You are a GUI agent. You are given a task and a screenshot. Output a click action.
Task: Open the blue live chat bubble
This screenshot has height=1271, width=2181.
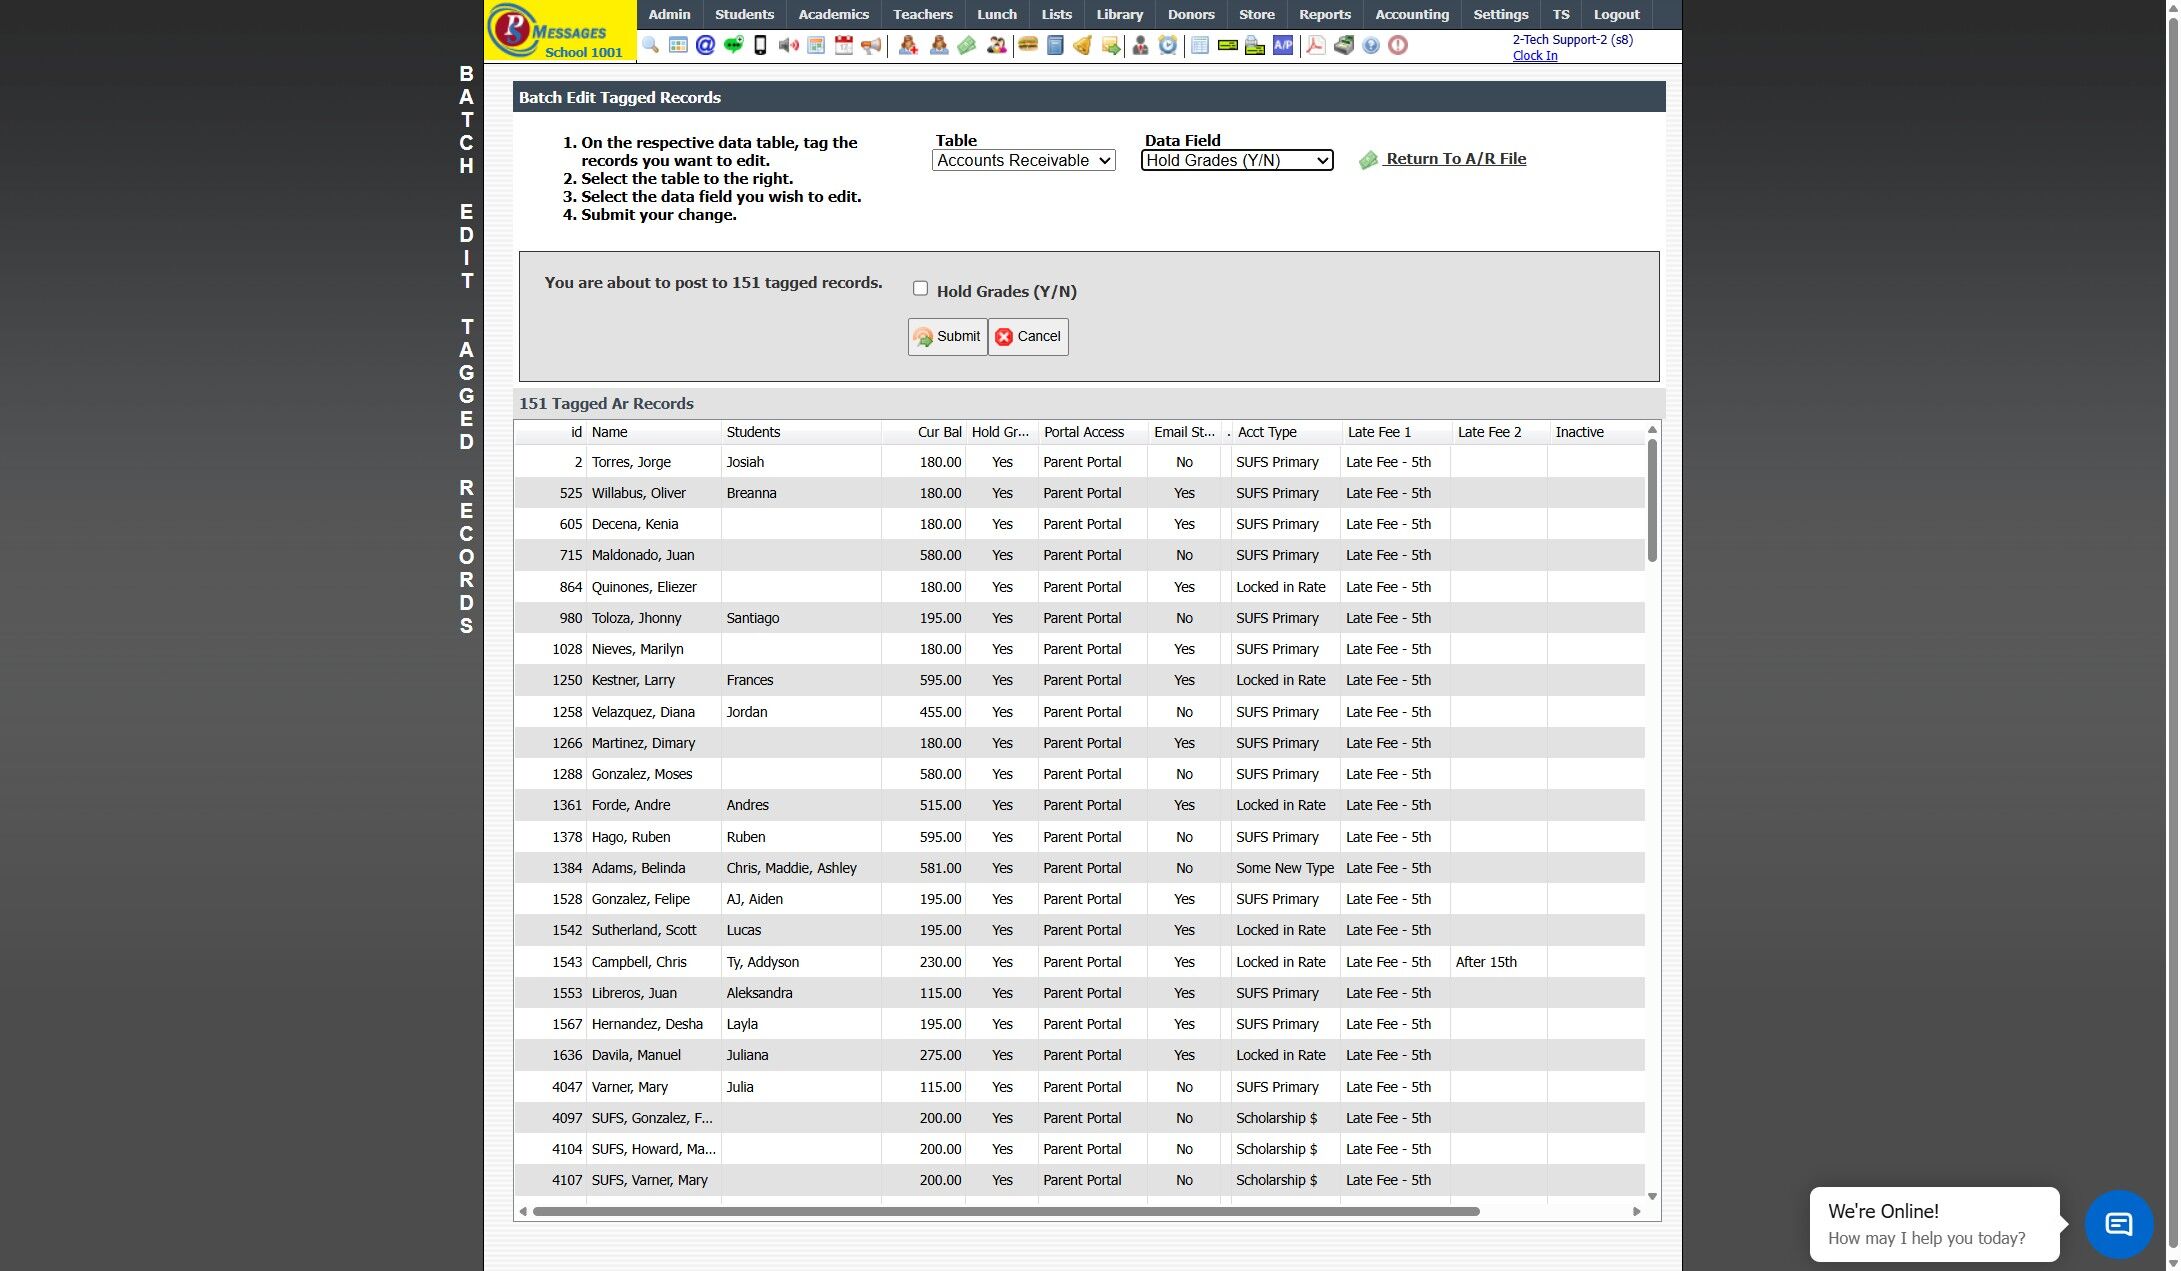tap(2118, 1223)
